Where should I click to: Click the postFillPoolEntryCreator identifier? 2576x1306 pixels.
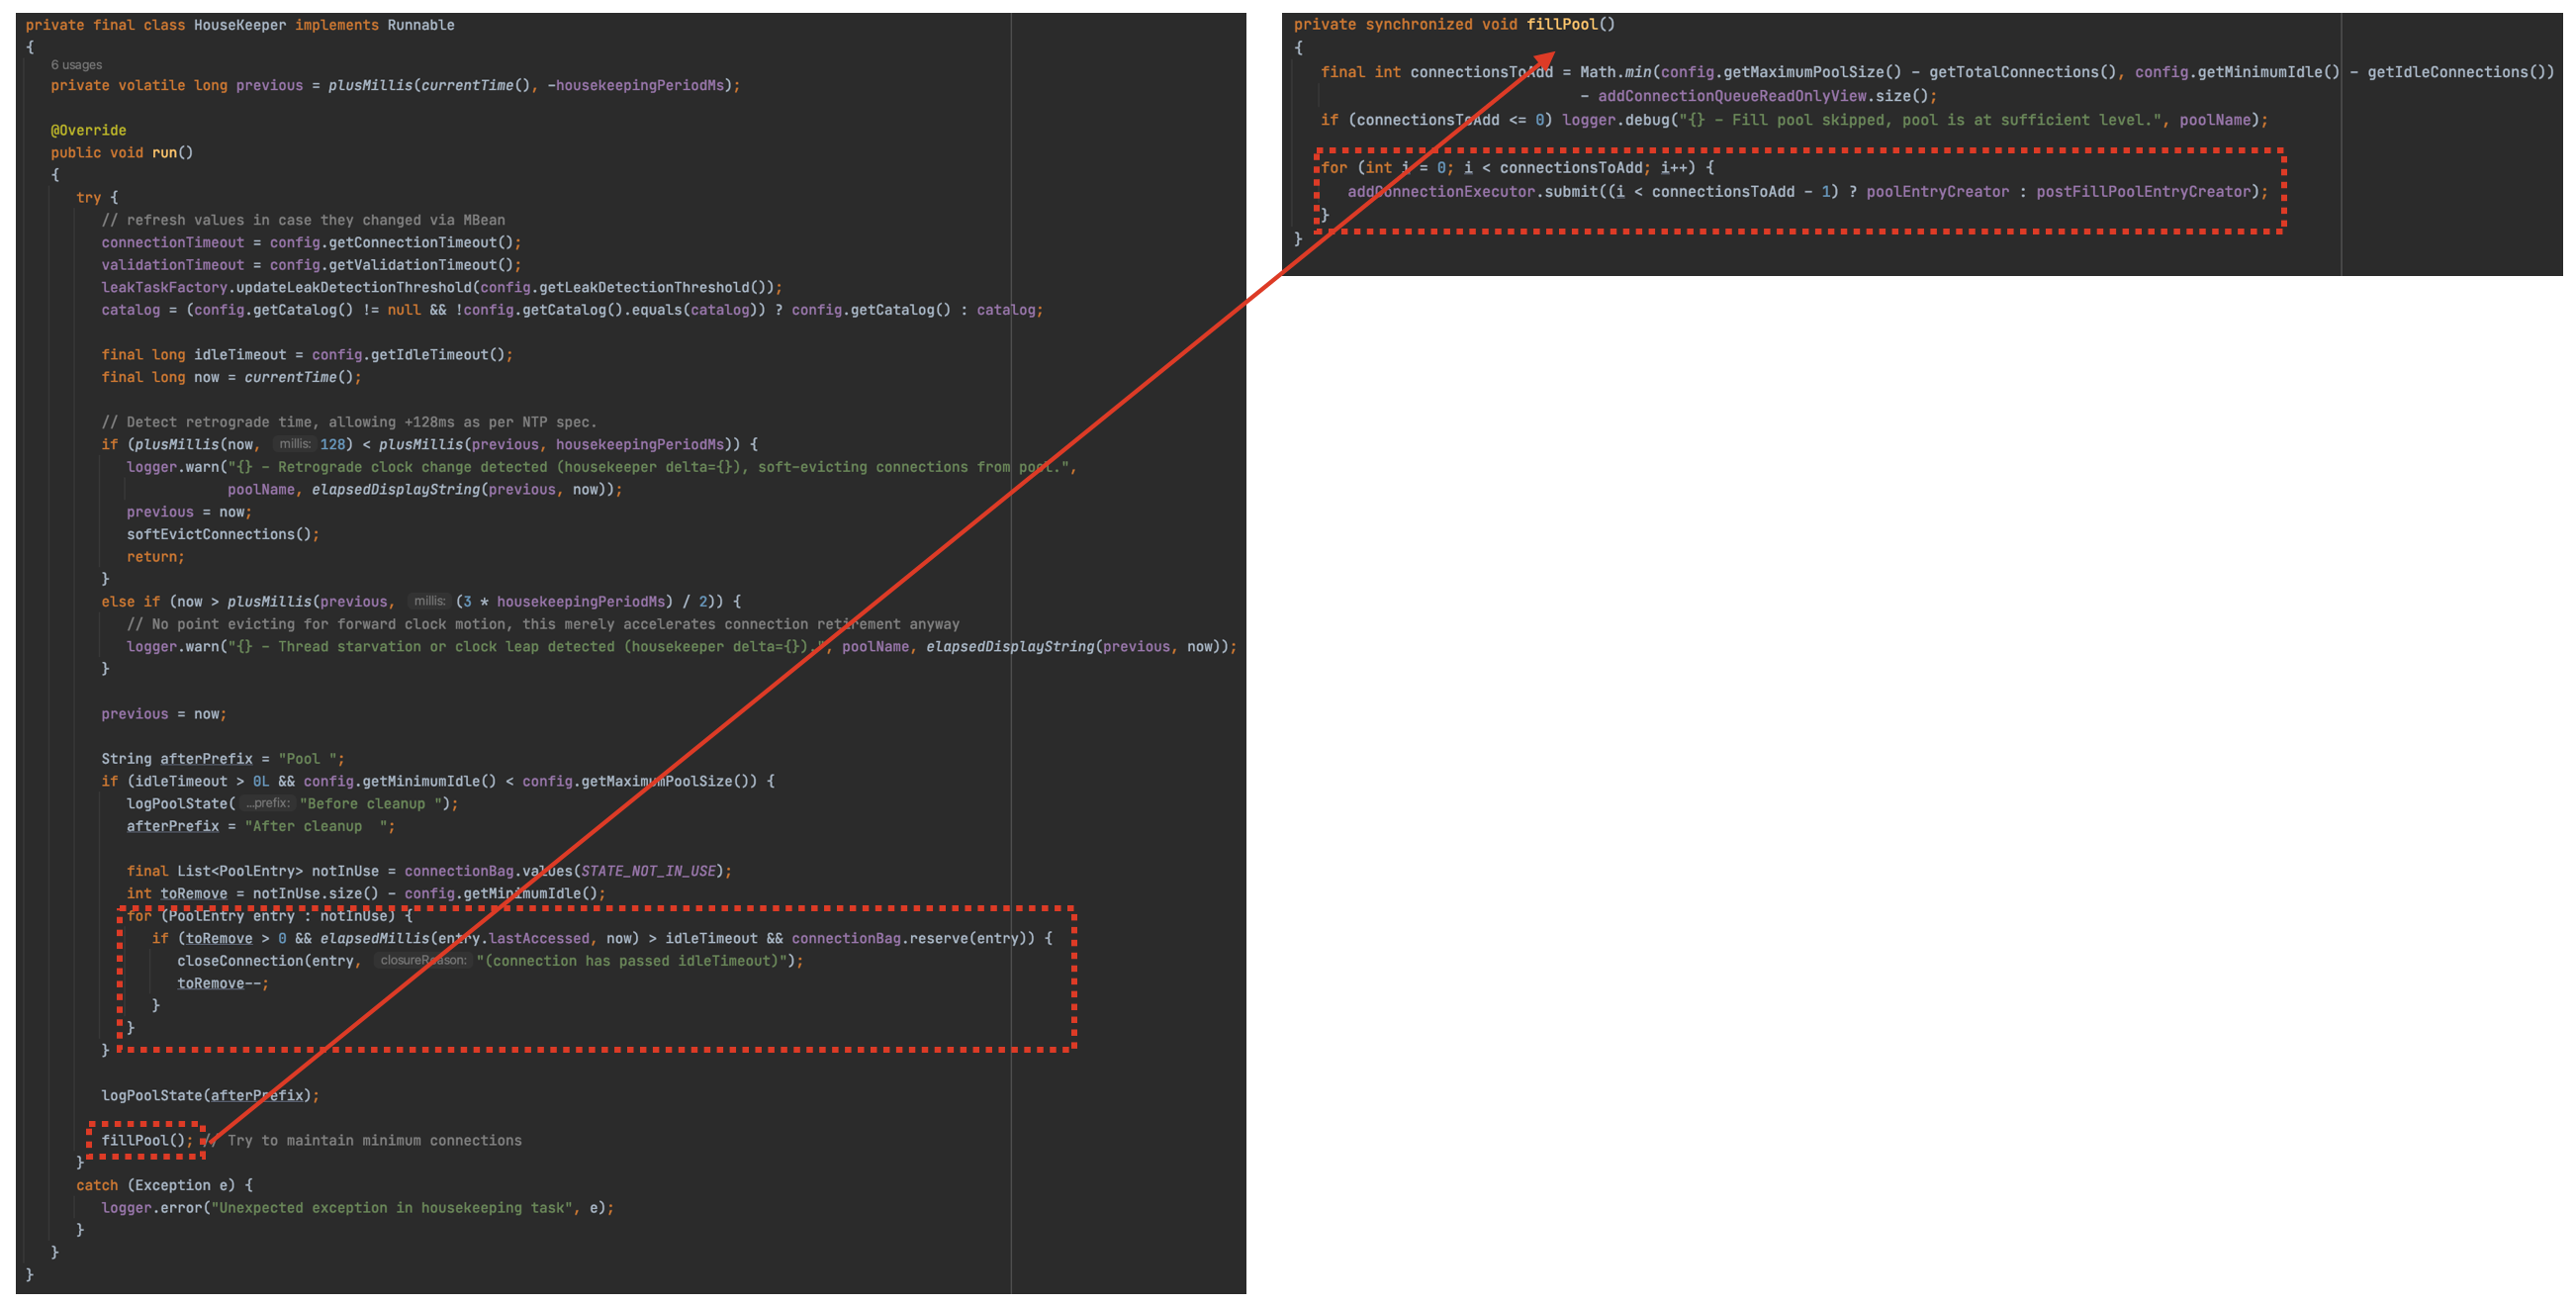coord(2143,192)
